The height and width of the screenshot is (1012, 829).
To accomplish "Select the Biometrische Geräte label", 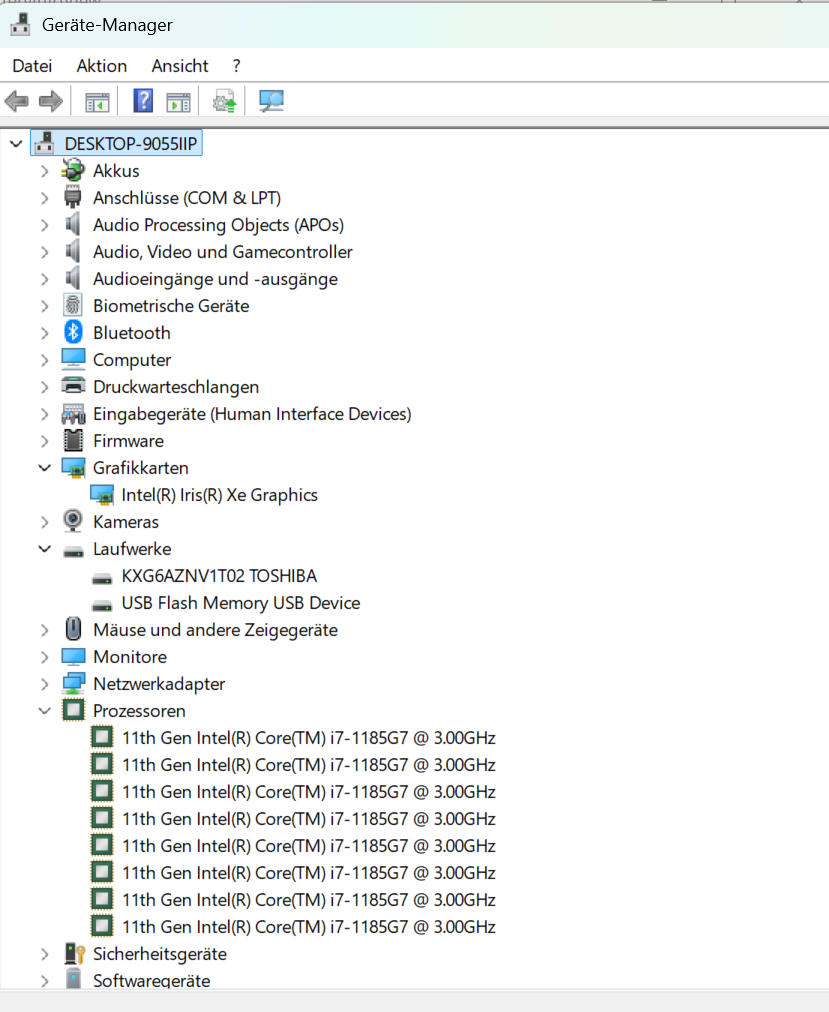I will click(x=171, y=306).
